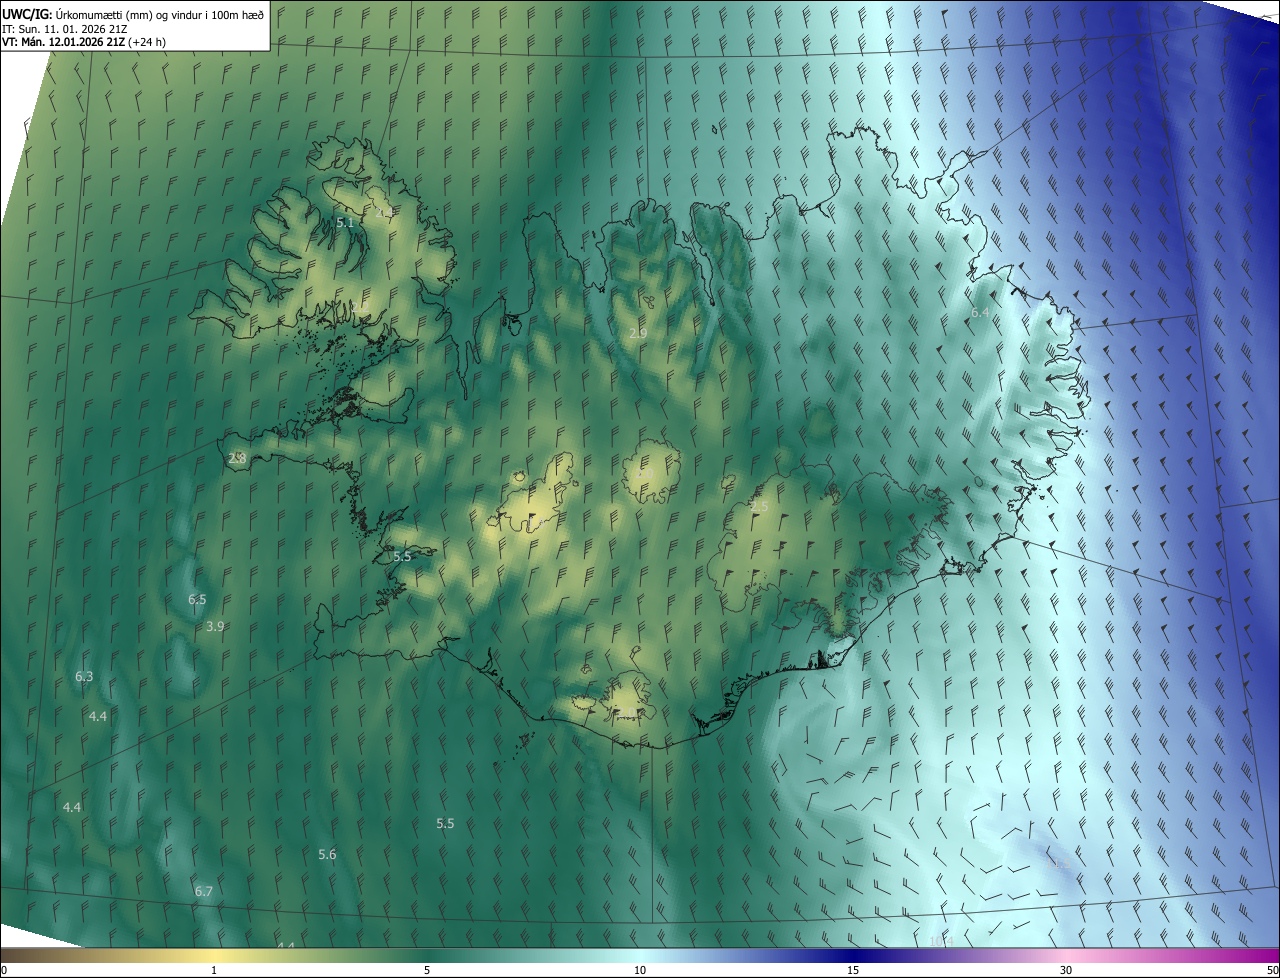Click the 5.6 value over the southern sea

(327, 854)
